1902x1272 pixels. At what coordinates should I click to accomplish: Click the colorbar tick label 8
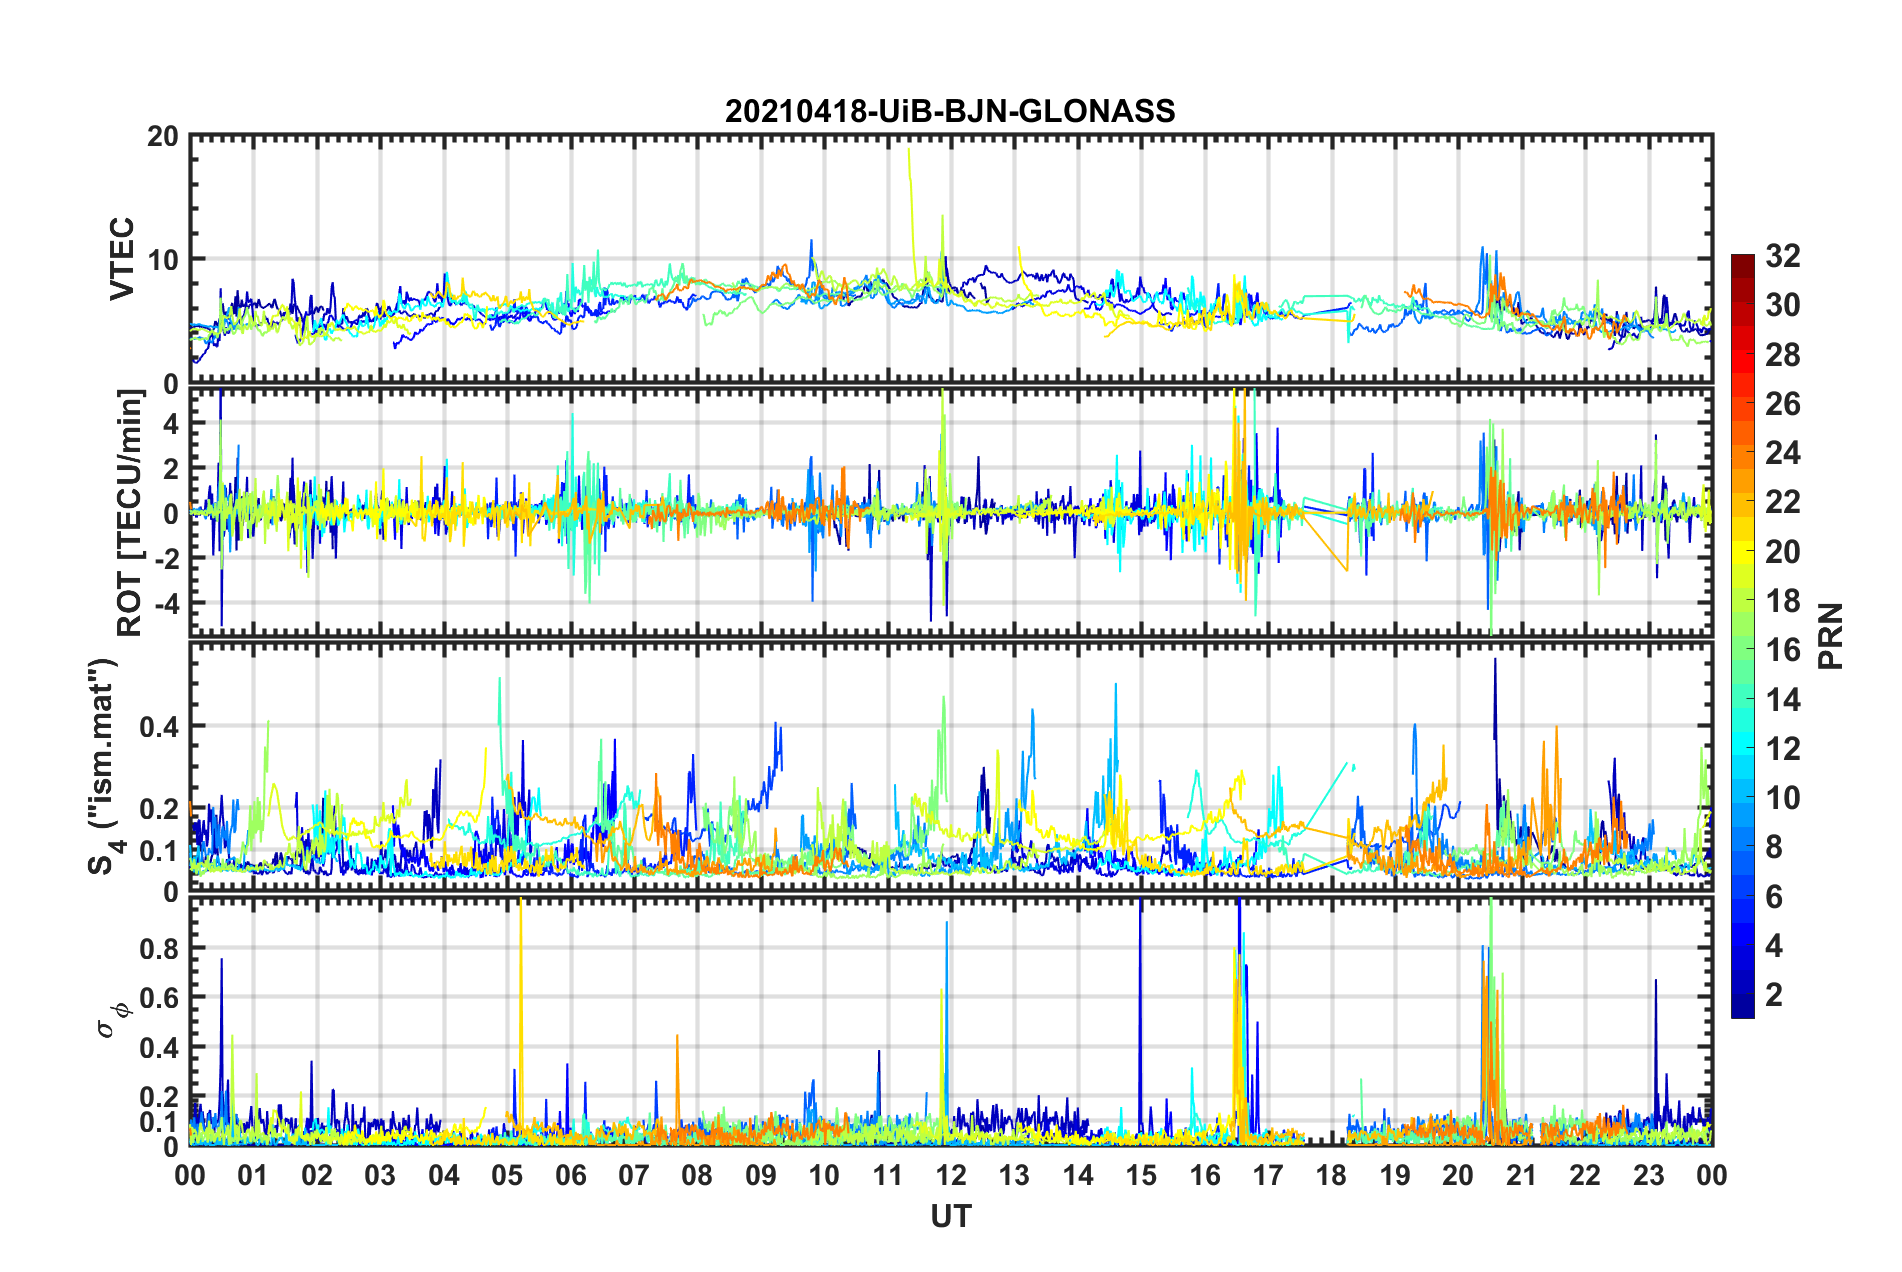(x=1774, y=847)
